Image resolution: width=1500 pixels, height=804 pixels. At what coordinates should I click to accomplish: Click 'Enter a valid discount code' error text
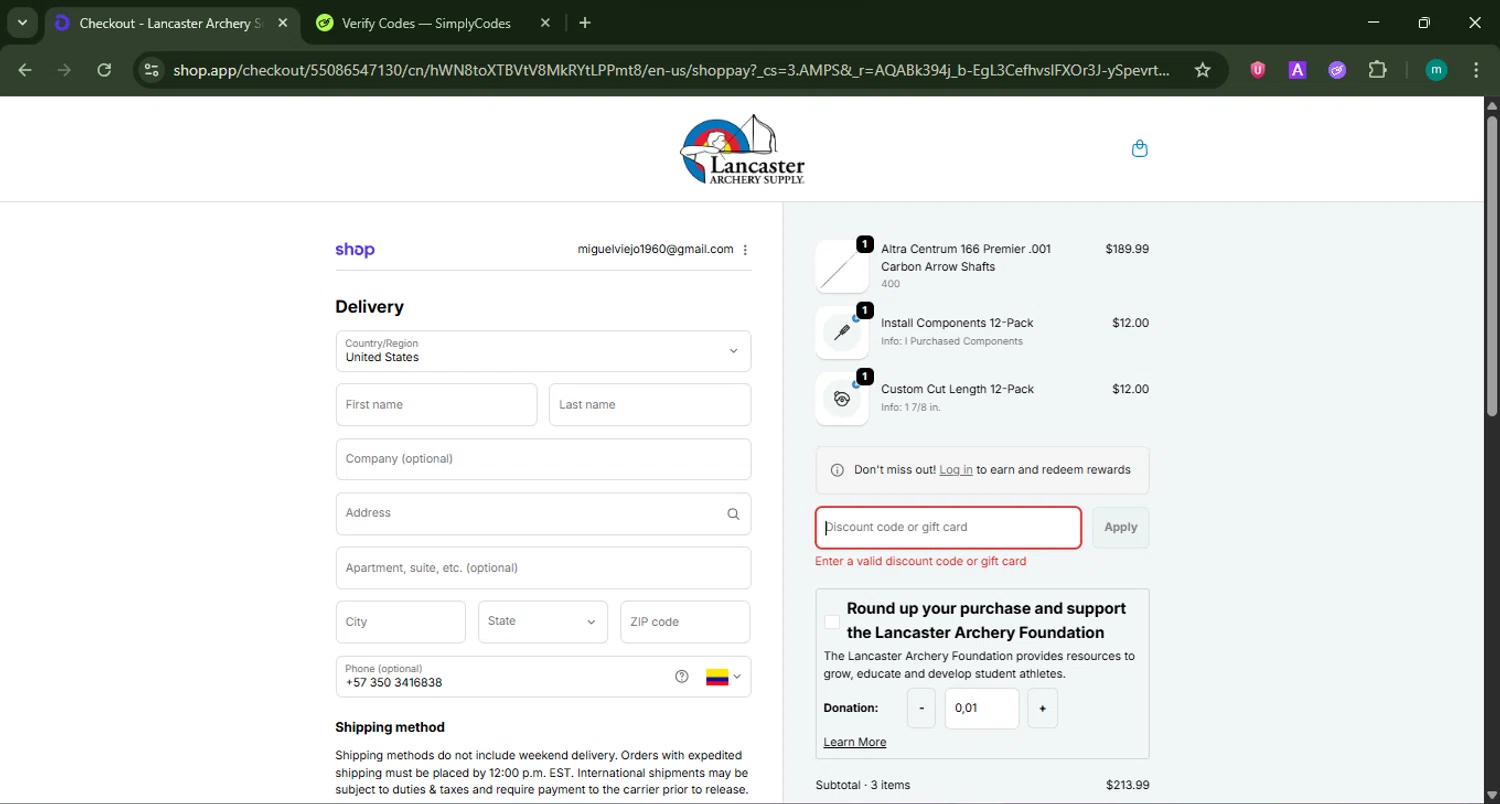pyautogui.click(x=921, y=561)
